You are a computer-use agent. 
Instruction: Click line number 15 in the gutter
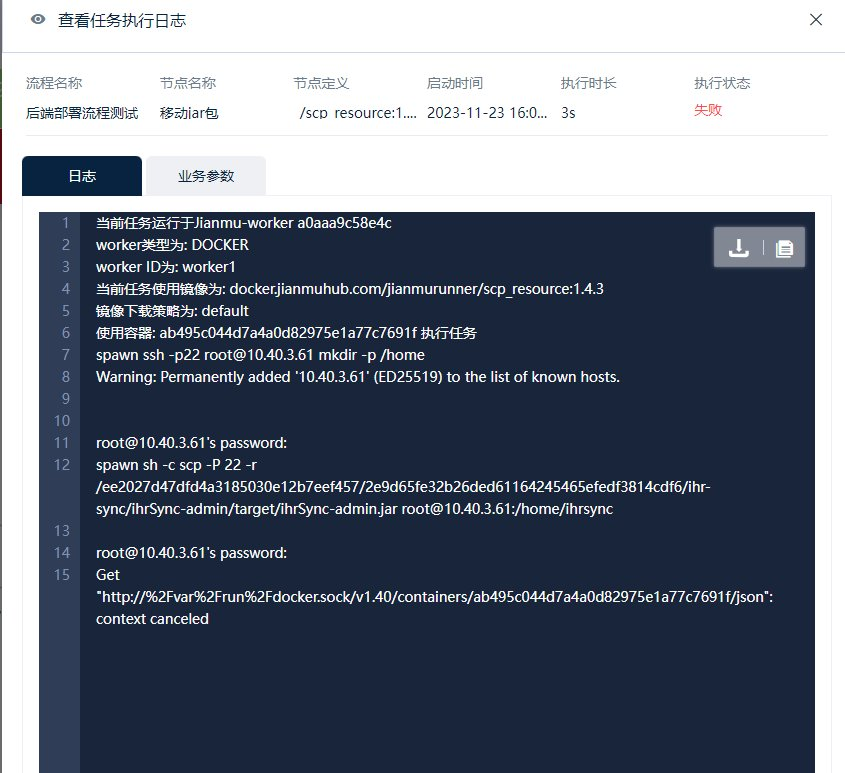click(x=62, y=575)
